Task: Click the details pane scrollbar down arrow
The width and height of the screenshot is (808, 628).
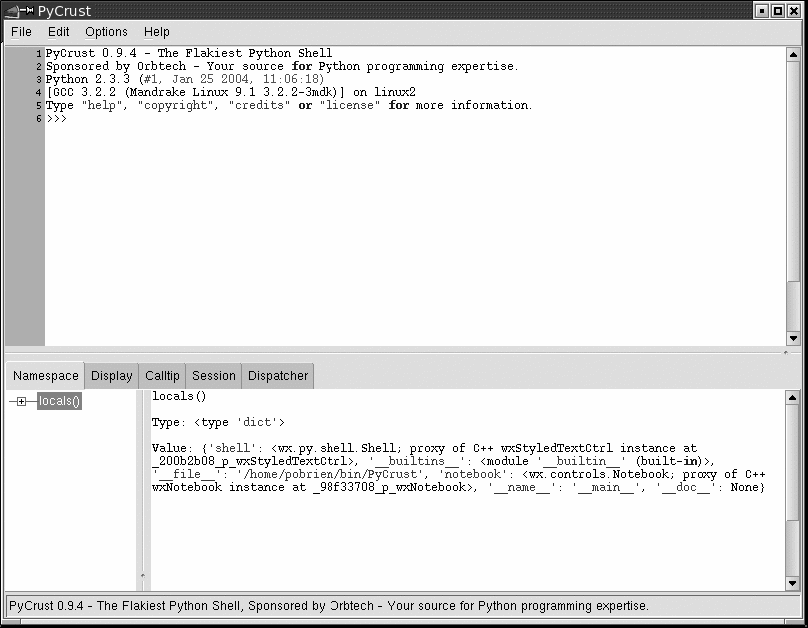Action: (793, 583)
